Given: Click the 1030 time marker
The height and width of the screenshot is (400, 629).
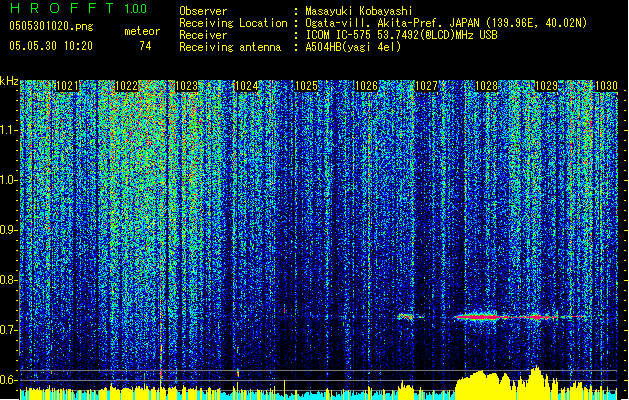Looking at the screenshot, I should click(x=606, y=86).
